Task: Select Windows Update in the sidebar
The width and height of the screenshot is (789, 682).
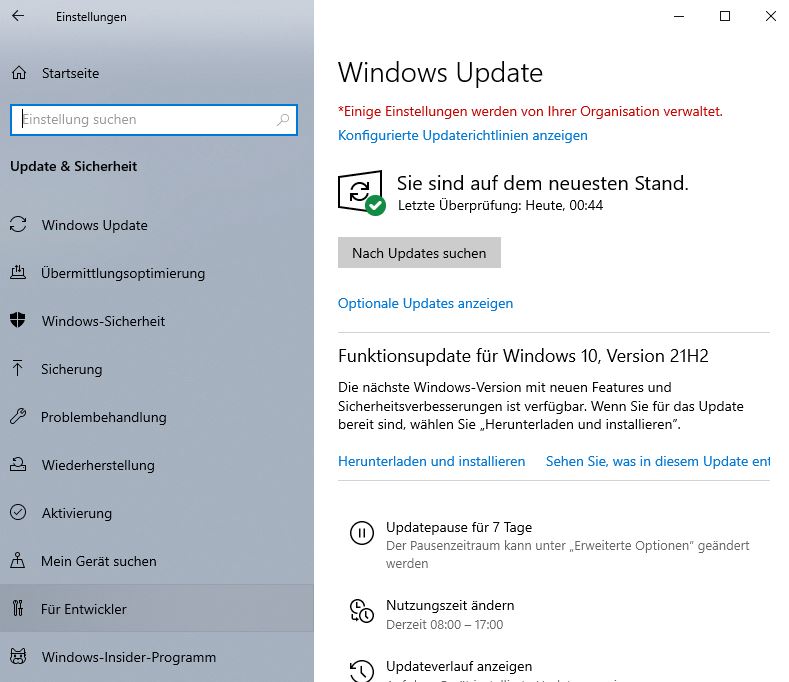Action: tap(156, 224)
